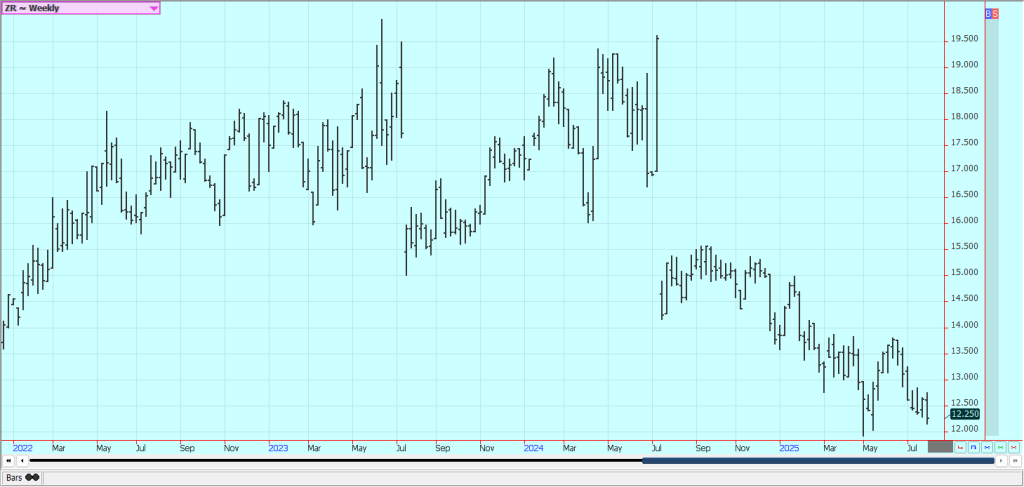Click the 2023 year label on the time axis
Image resolution: width=1024 pixels, height=487 pixels.
click(278, 448)
